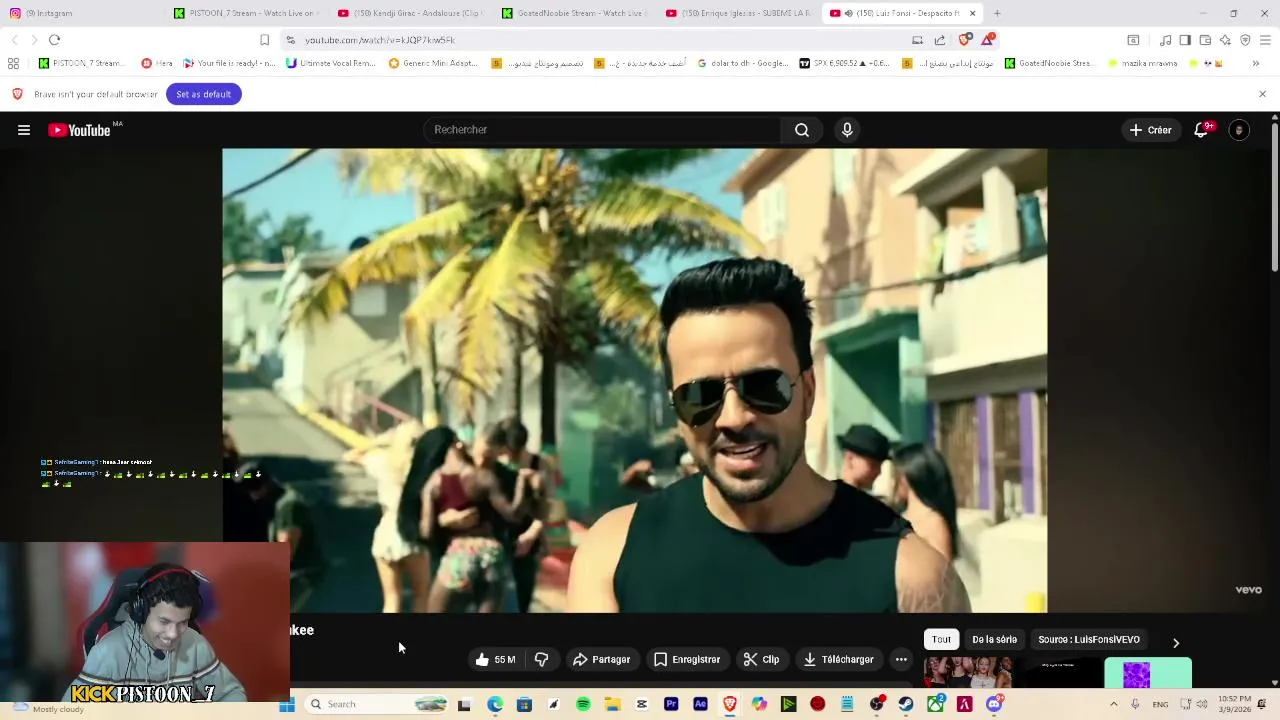1280x720 pixels.
Task: Bookmark this page icon in address bar
Action: [x=264, y=40]
